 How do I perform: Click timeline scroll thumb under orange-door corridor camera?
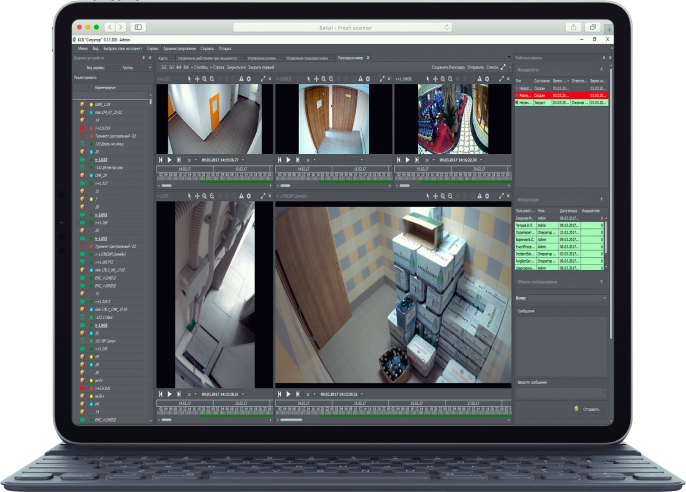[167, 186]
